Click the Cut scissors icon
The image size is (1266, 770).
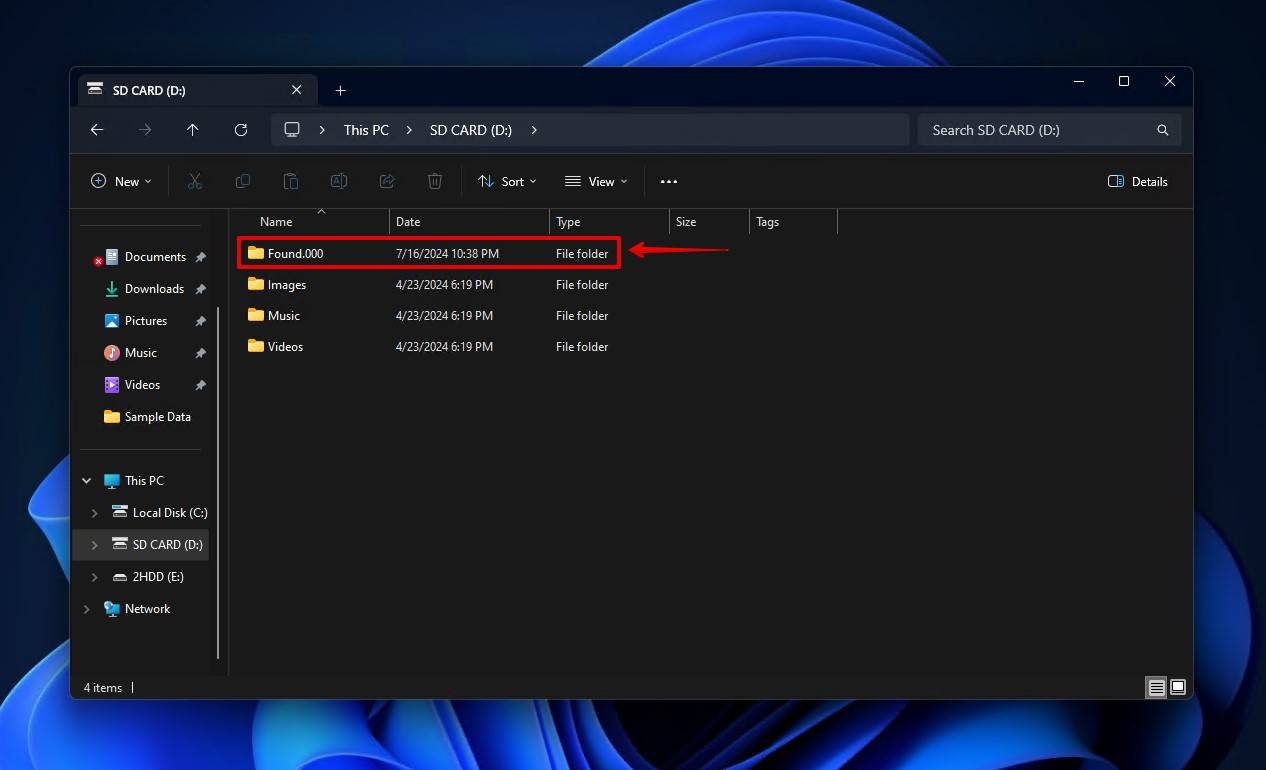tap(195, 181)
